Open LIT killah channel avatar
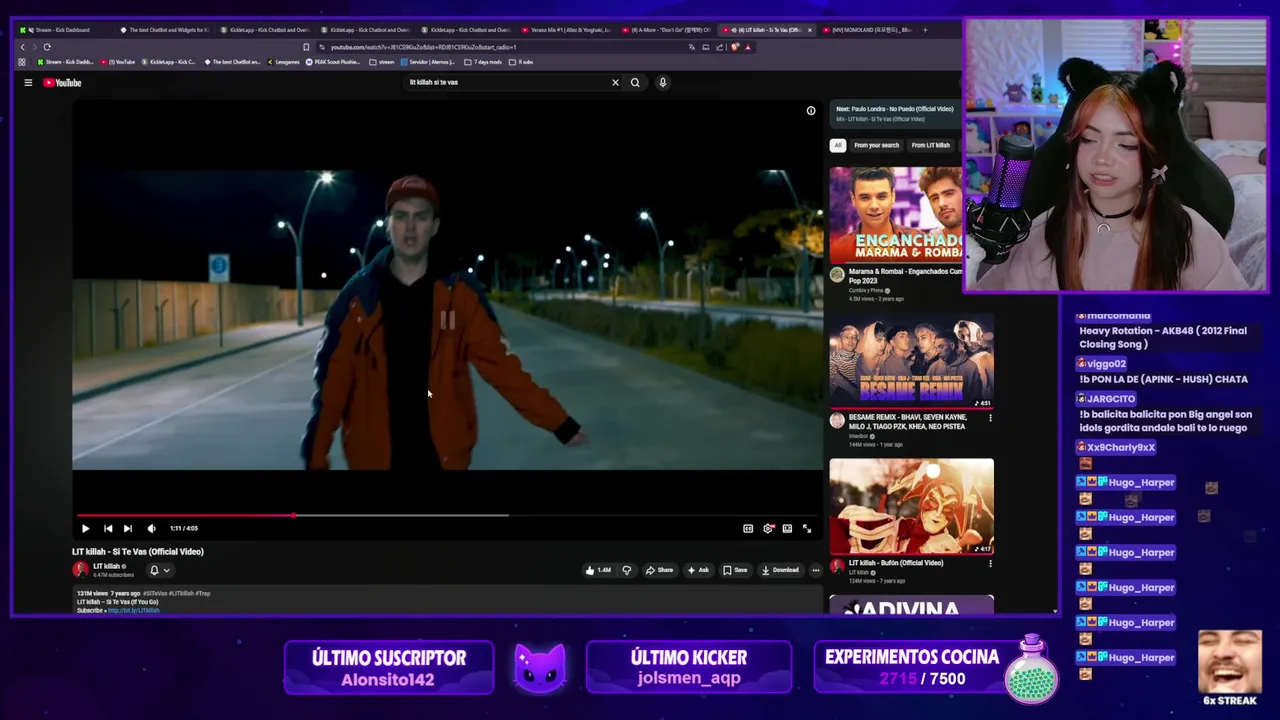Viewport: 1280px width, 720px height. tap(80, 570)
